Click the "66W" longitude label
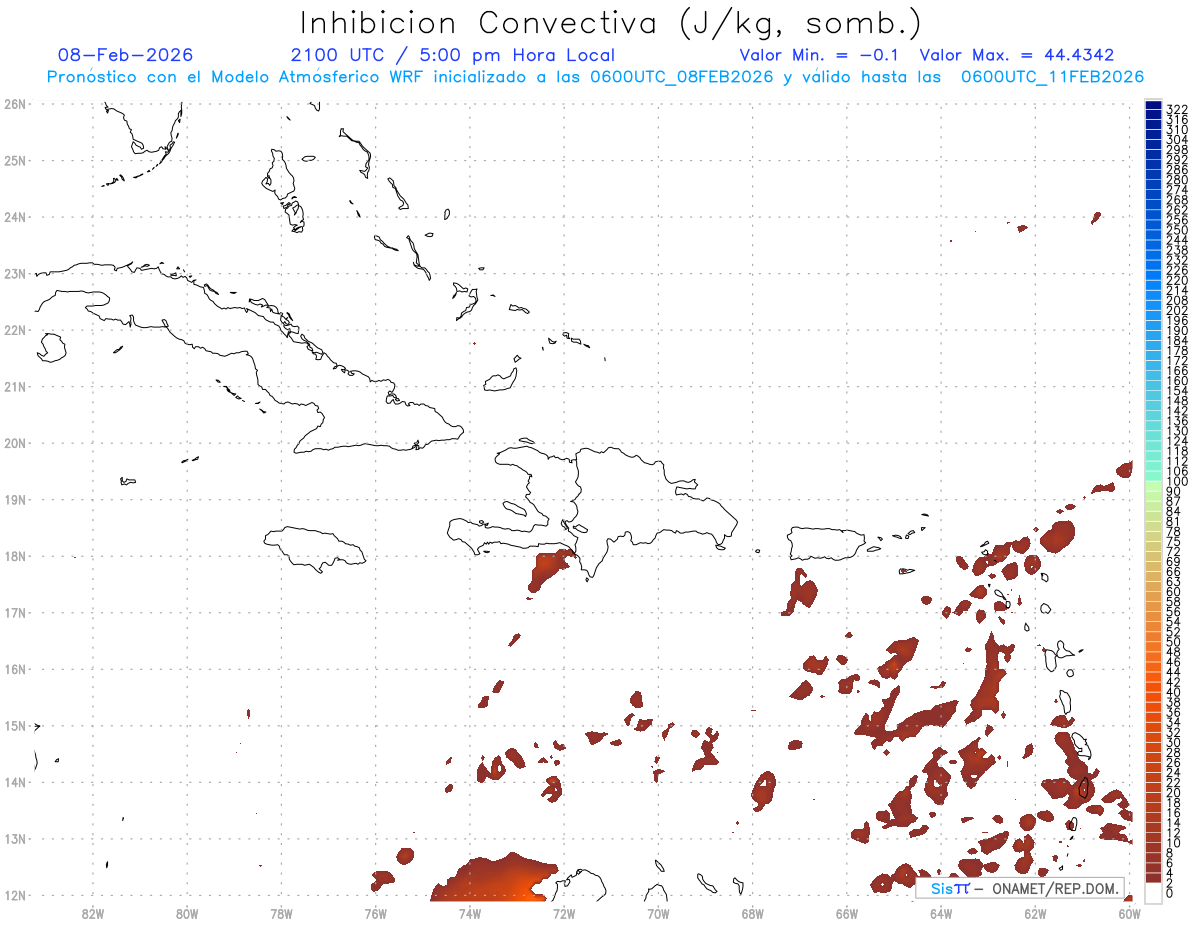This screenshot has width=1200, height=927. pos(847,912)
